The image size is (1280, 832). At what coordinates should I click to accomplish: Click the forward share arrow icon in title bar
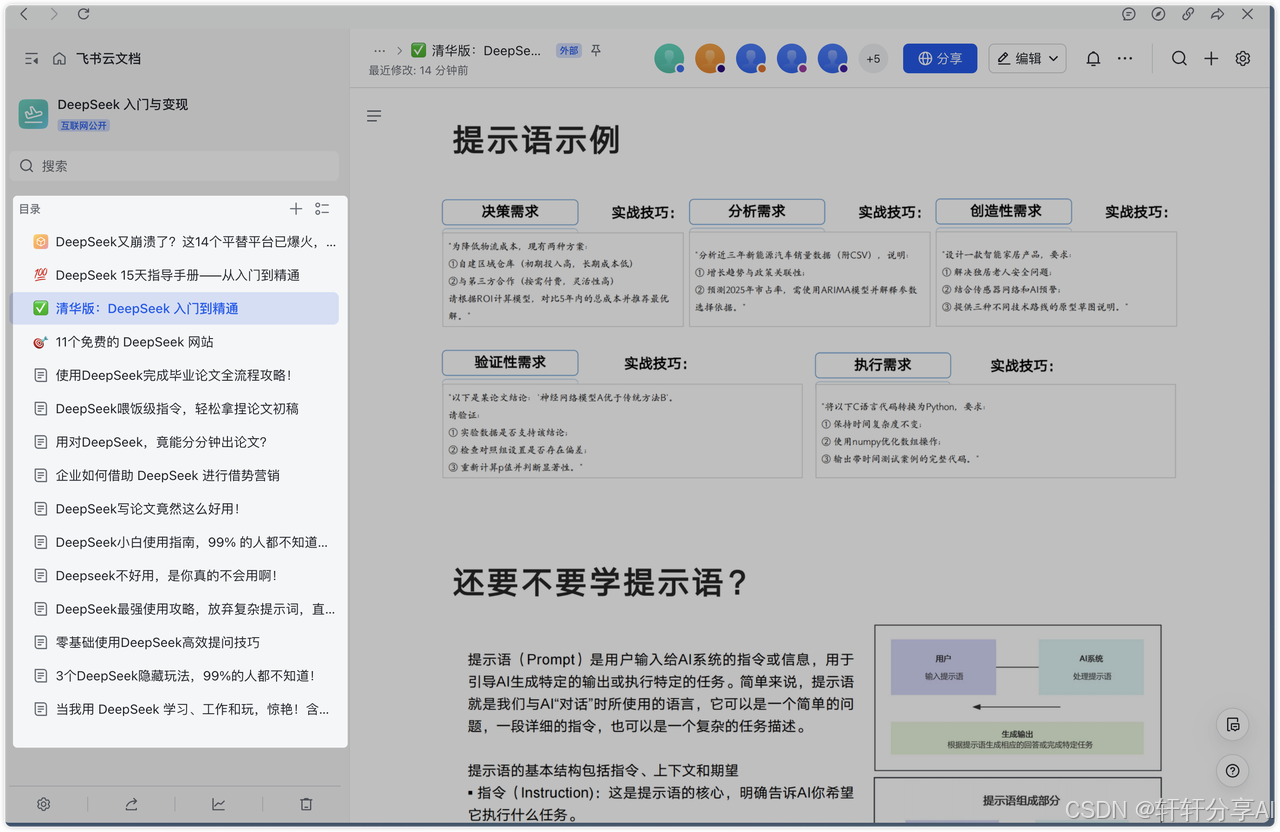point(1217,14)
